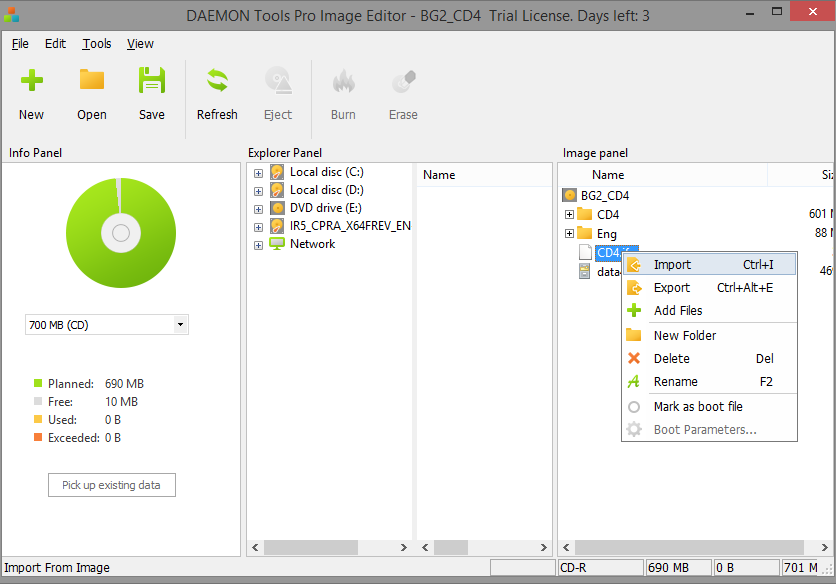Click the yellow Used legend swatch
The image size is (836, 584).
38,419
